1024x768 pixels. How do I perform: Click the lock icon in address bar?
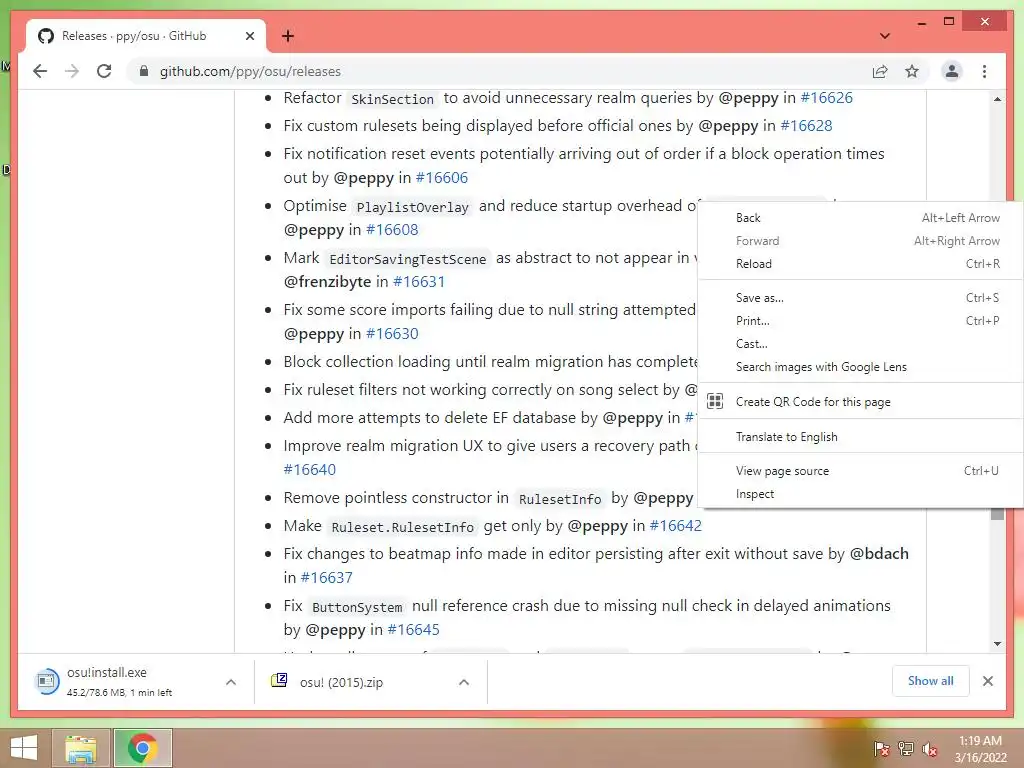point(144,71)
